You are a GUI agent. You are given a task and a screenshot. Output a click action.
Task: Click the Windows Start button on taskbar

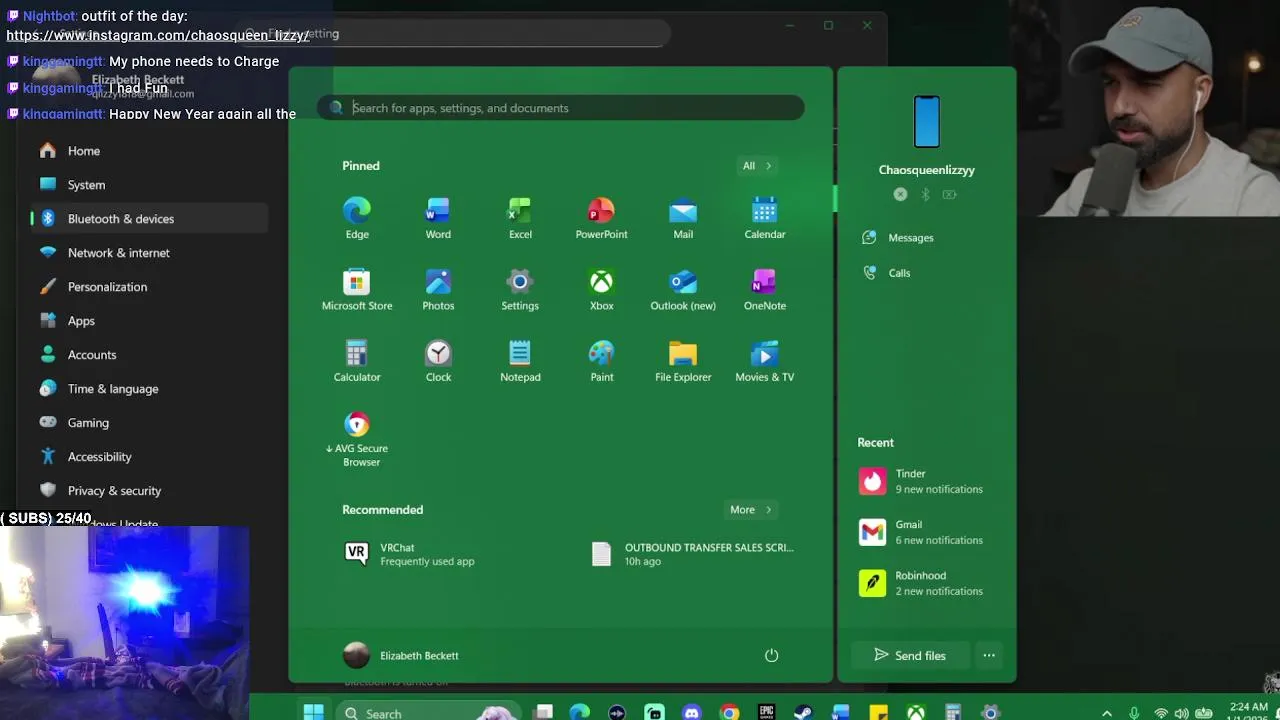point(313,712)
